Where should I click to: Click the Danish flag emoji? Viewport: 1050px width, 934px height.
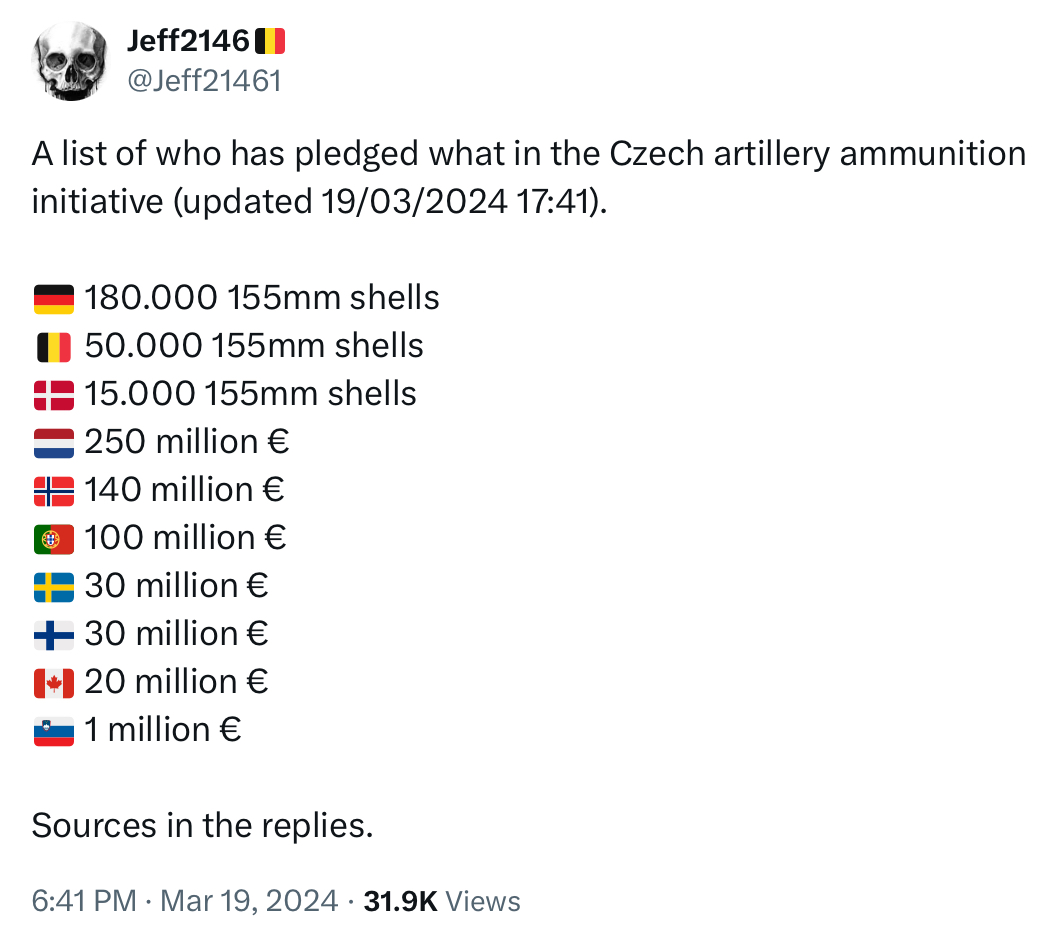tap(54, 394)
